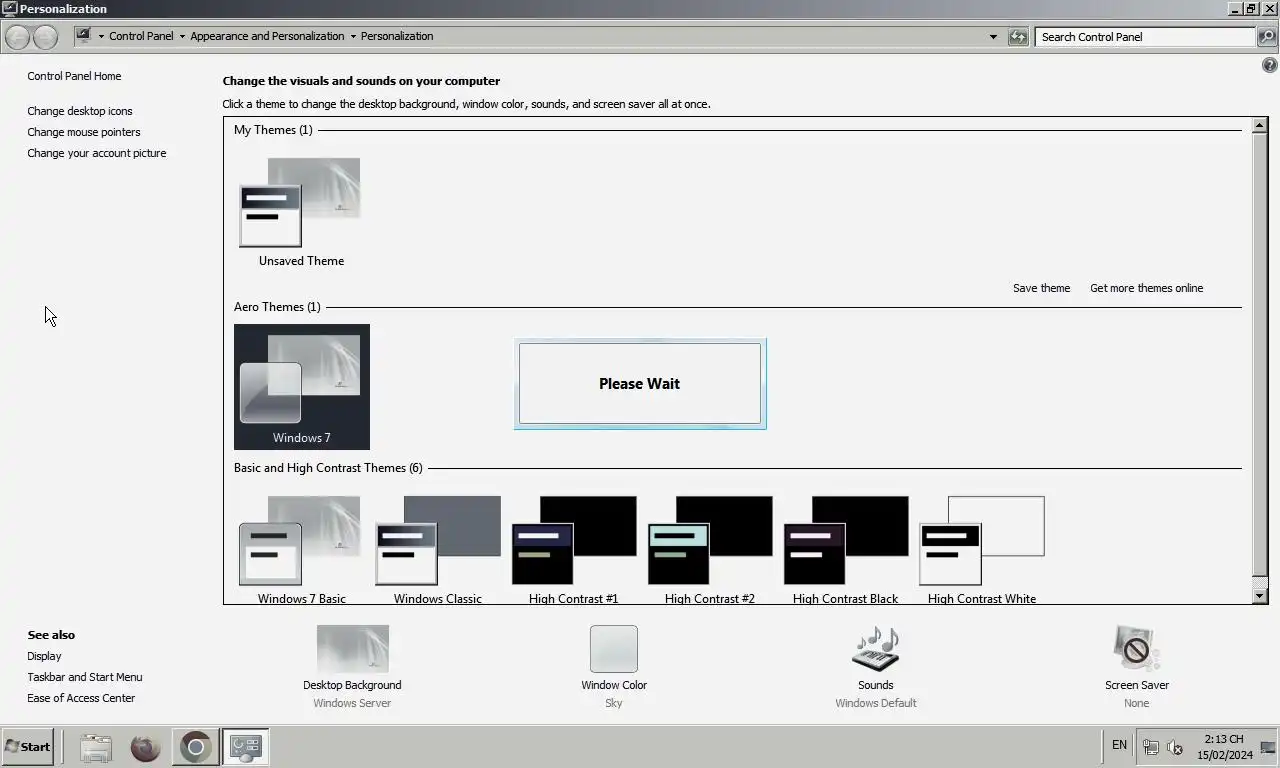Image resolution: width=1280 pixels, height=768 pixels.
Task: Click the search magnifier icon
Action: click(x=1267, y=37)
